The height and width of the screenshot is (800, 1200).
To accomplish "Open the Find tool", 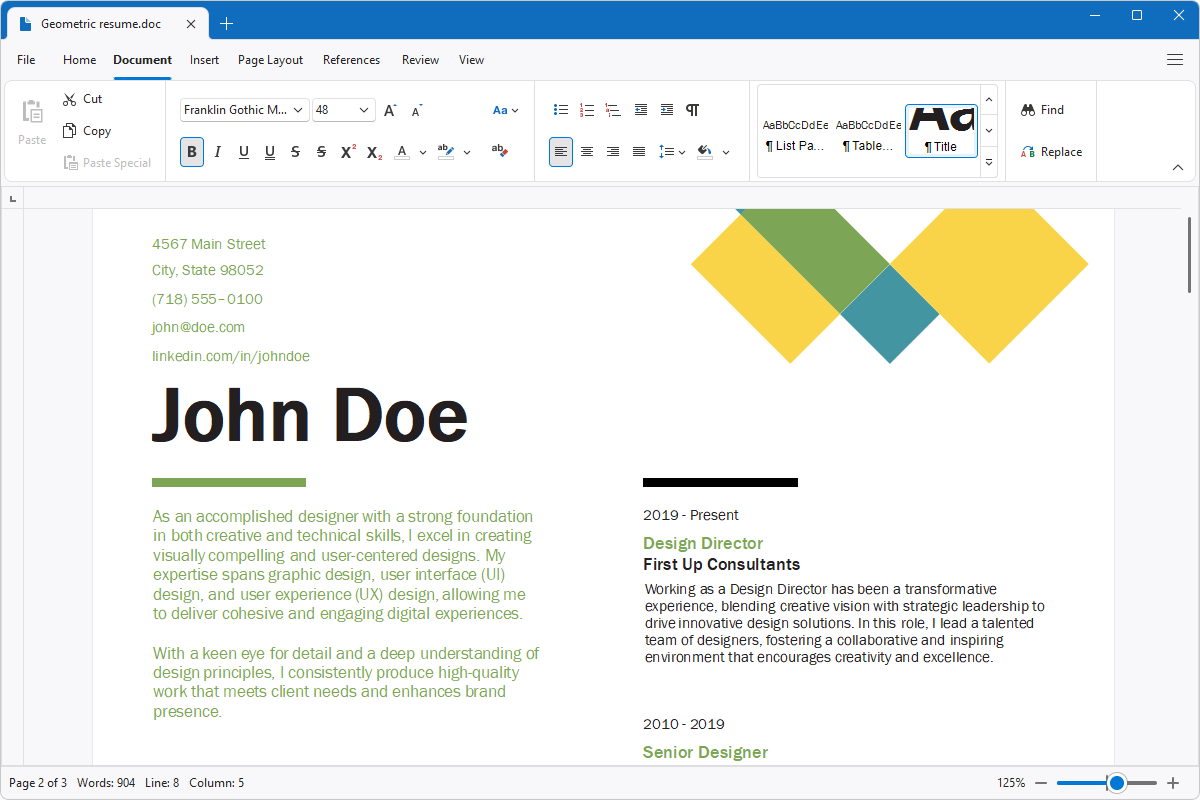I will 1043,109.
